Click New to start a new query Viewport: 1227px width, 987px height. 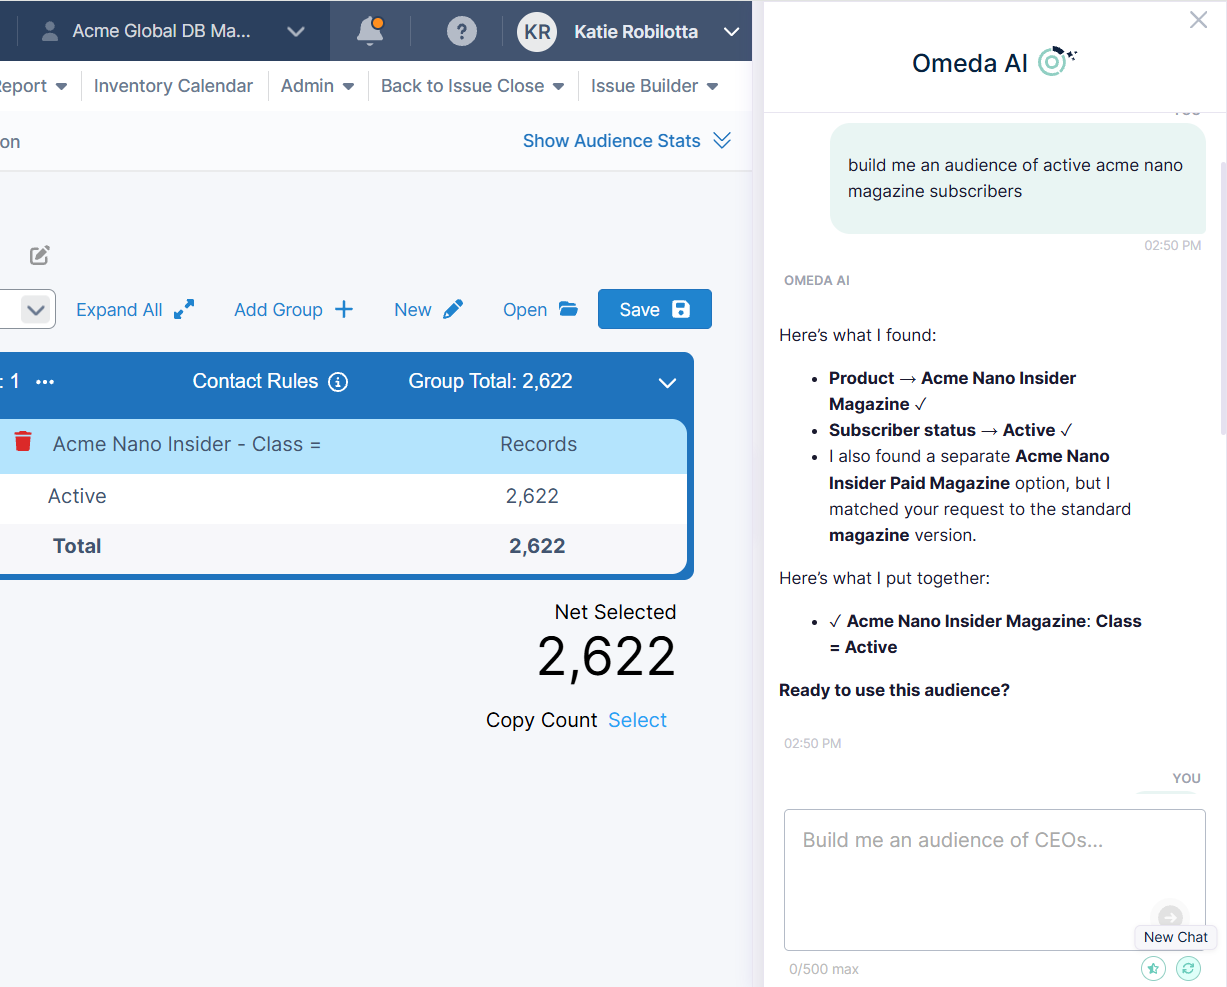[x=428, y=310]
